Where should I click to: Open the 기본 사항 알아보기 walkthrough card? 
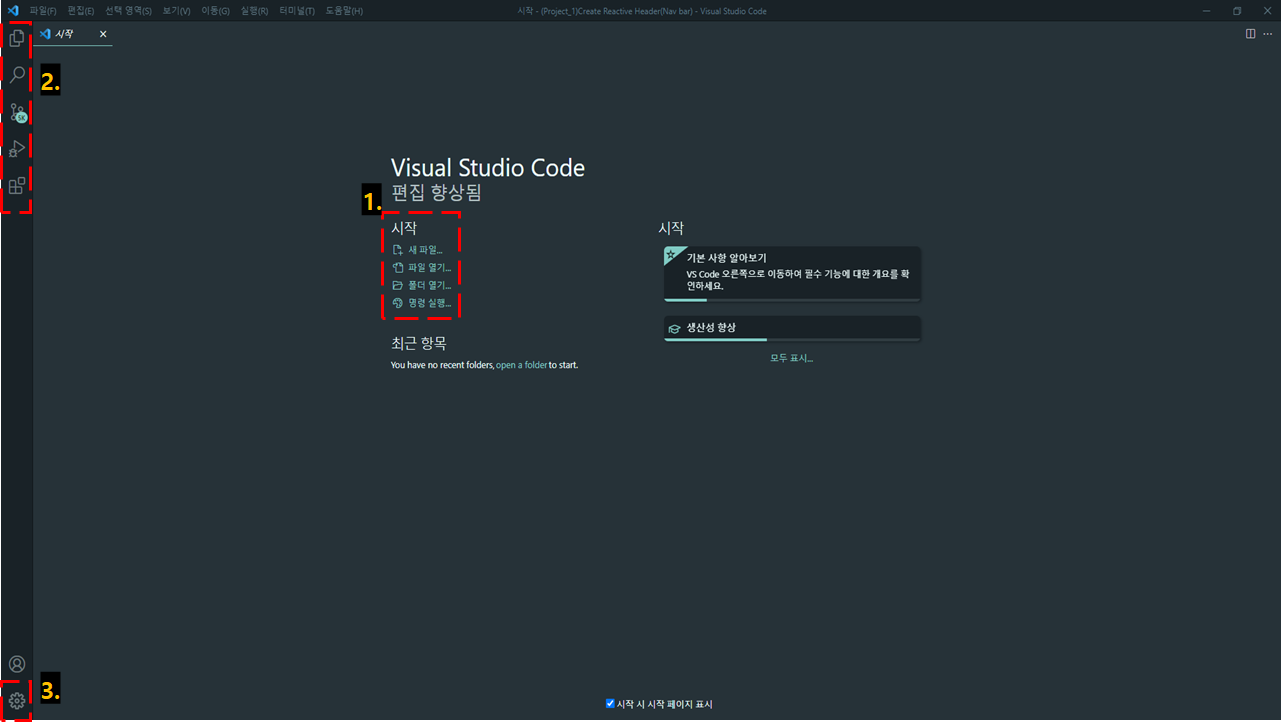(x=792, y=274)
